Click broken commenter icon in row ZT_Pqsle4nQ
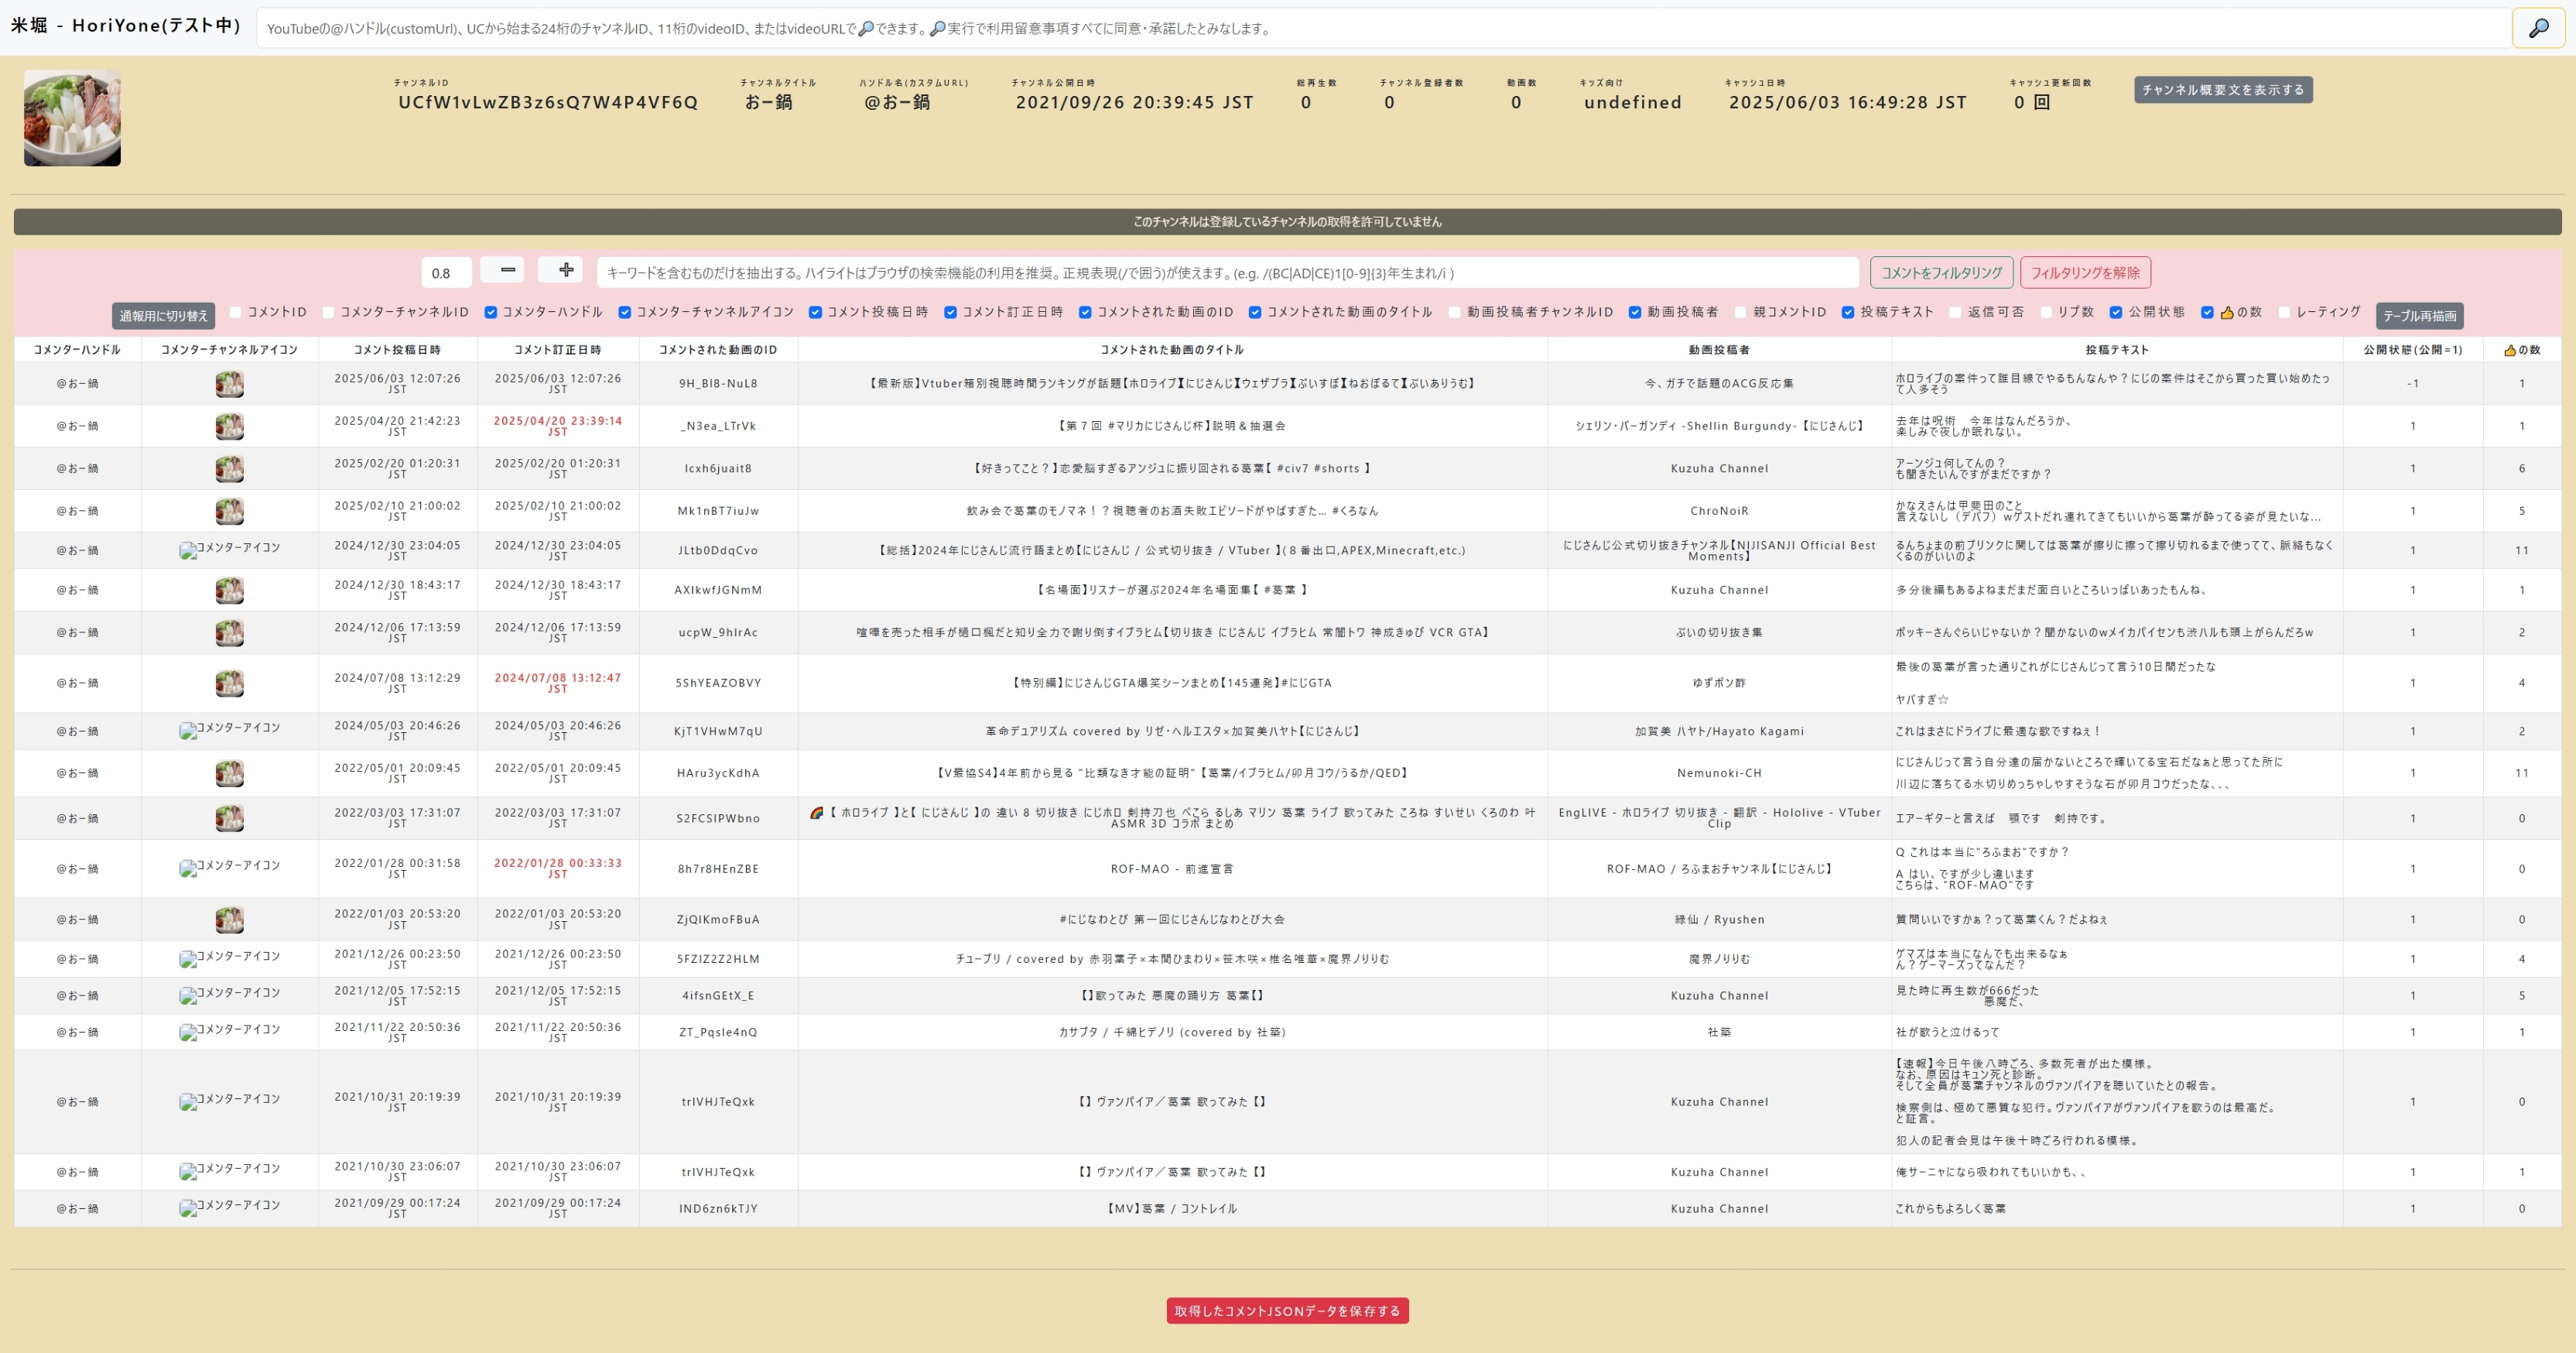 point(229,1031)
